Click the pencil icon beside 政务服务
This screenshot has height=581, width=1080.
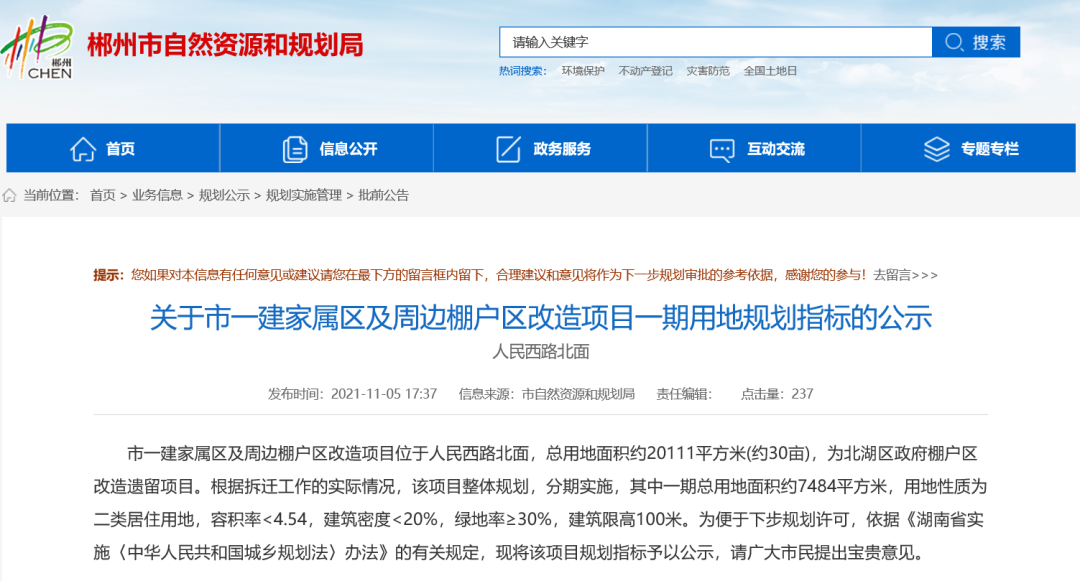coord(506,147)
